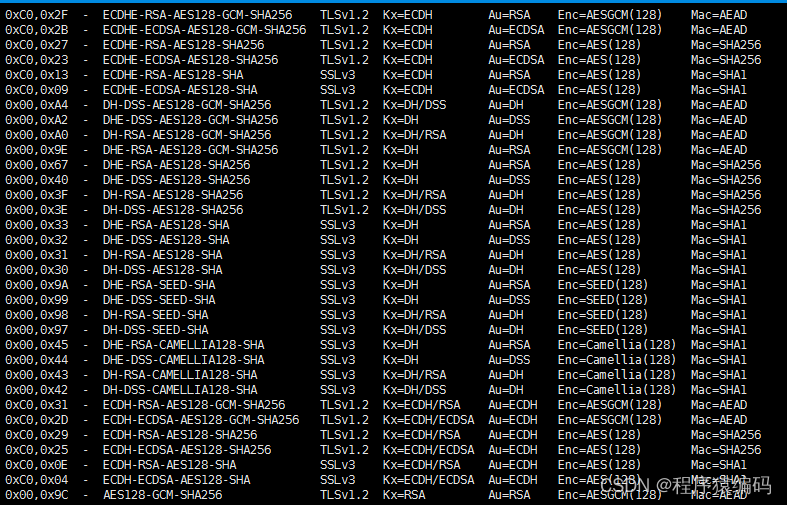787x505 pixels.
Task: Click TLSv1.2 in the 0x00,0x9E row
Action: [x=344, y=150]
